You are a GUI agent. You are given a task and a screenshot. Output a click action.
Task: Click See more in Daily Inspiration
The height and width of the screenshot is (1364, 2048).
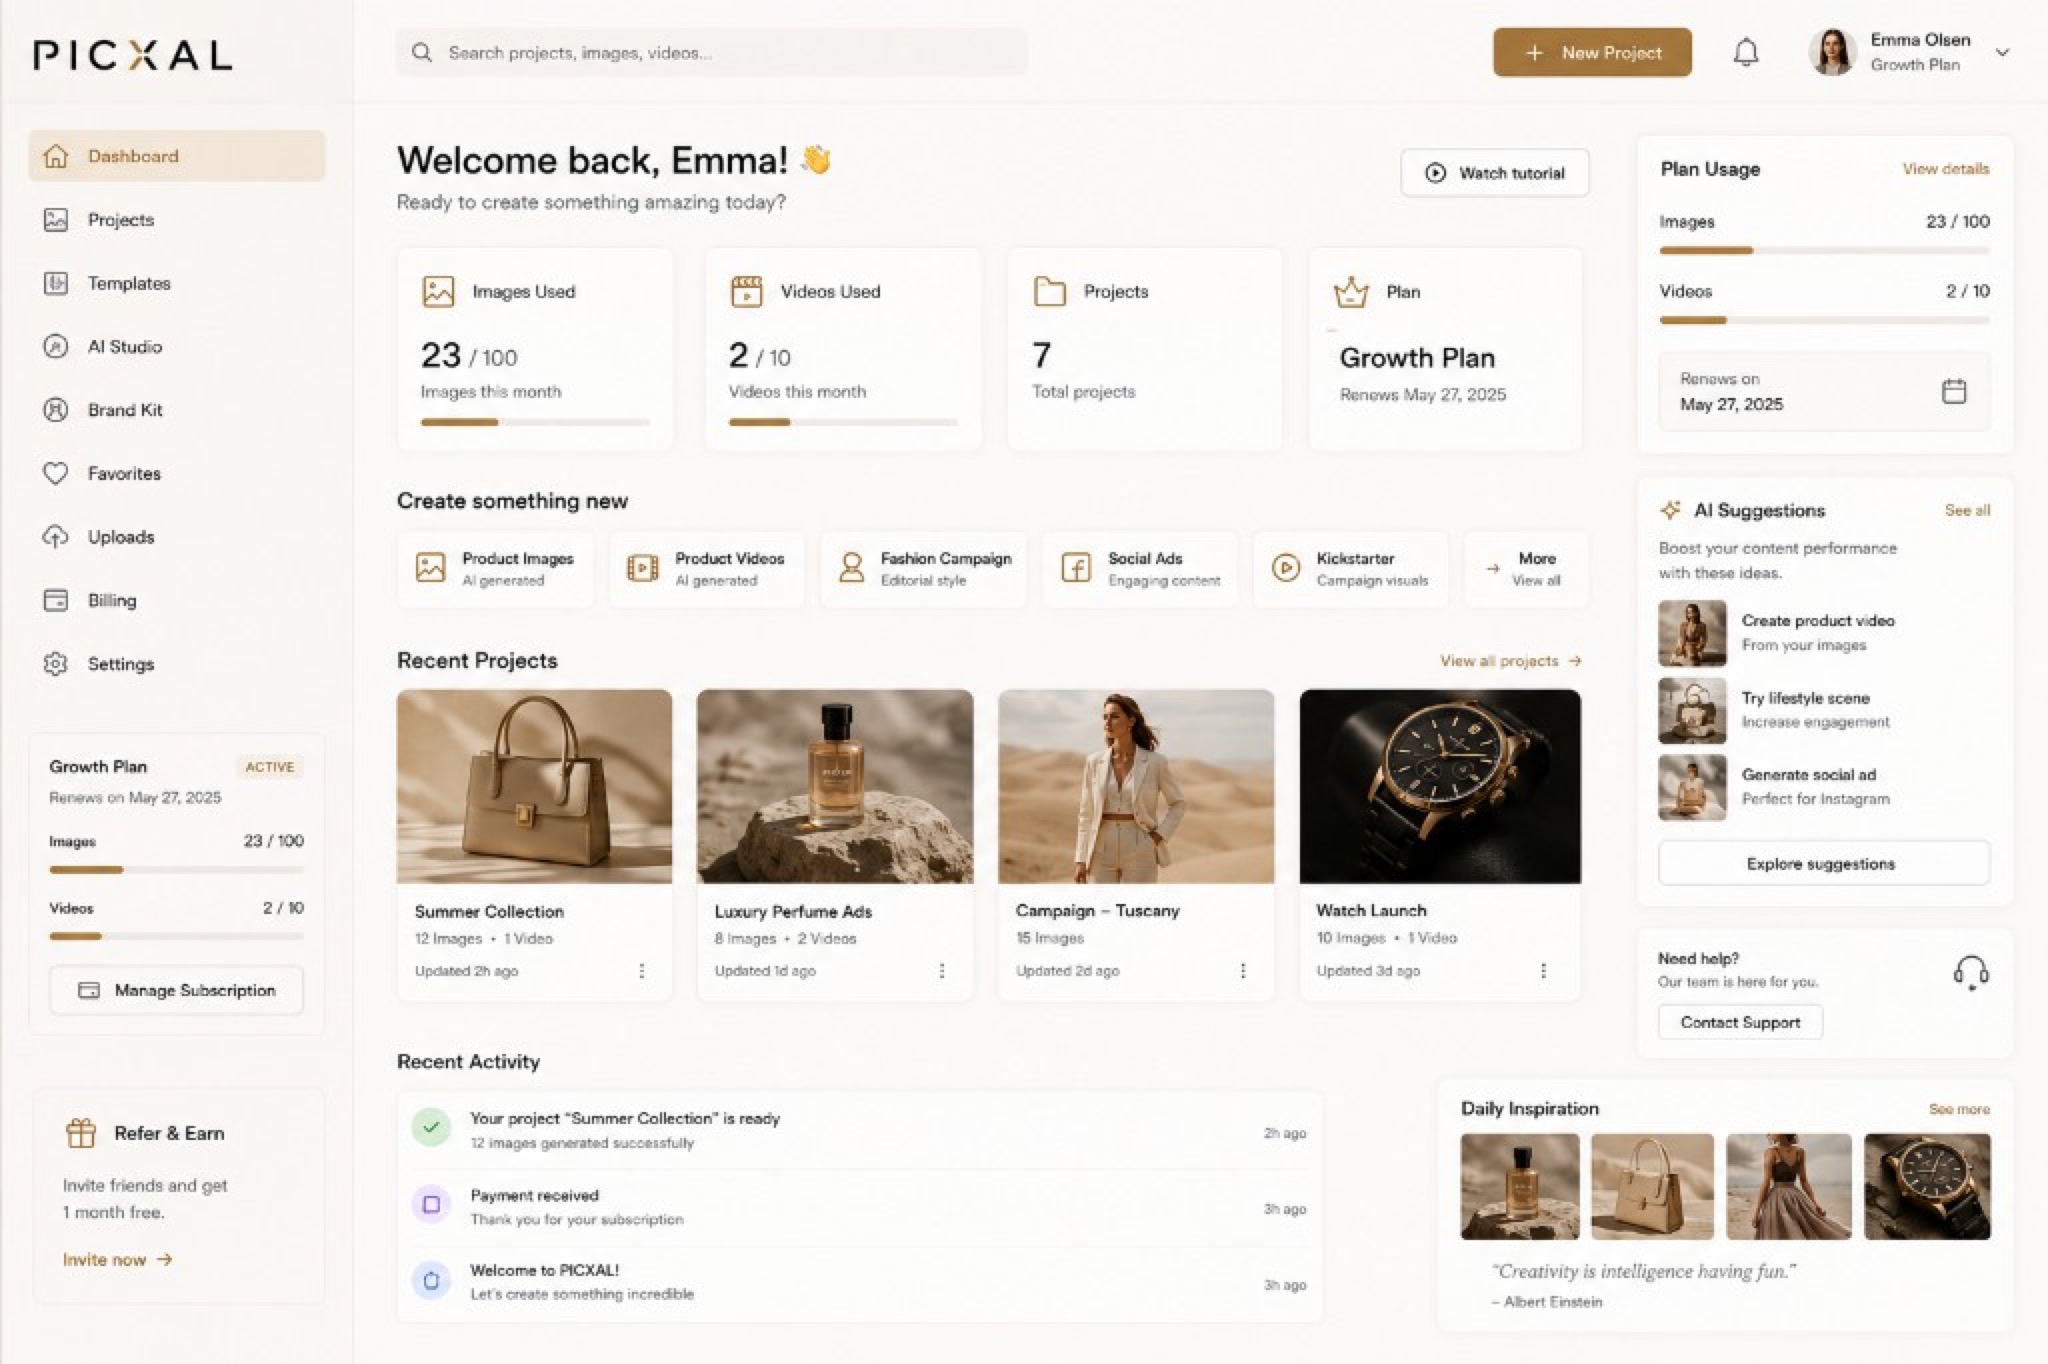point(1959,1109)
